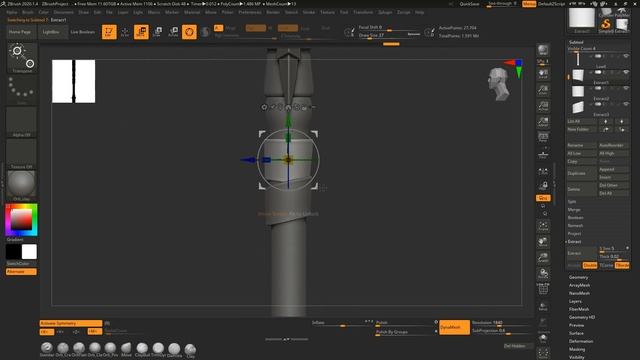
Task: Click the Append button
Action: (613, 169)
